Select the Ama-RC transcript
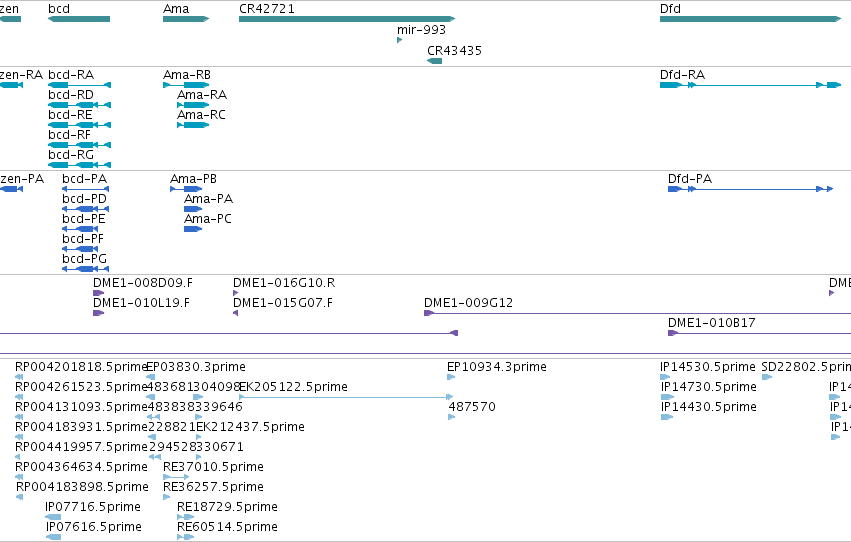The height and width of the screenshot is (542, 851). (x=193, y=125)
